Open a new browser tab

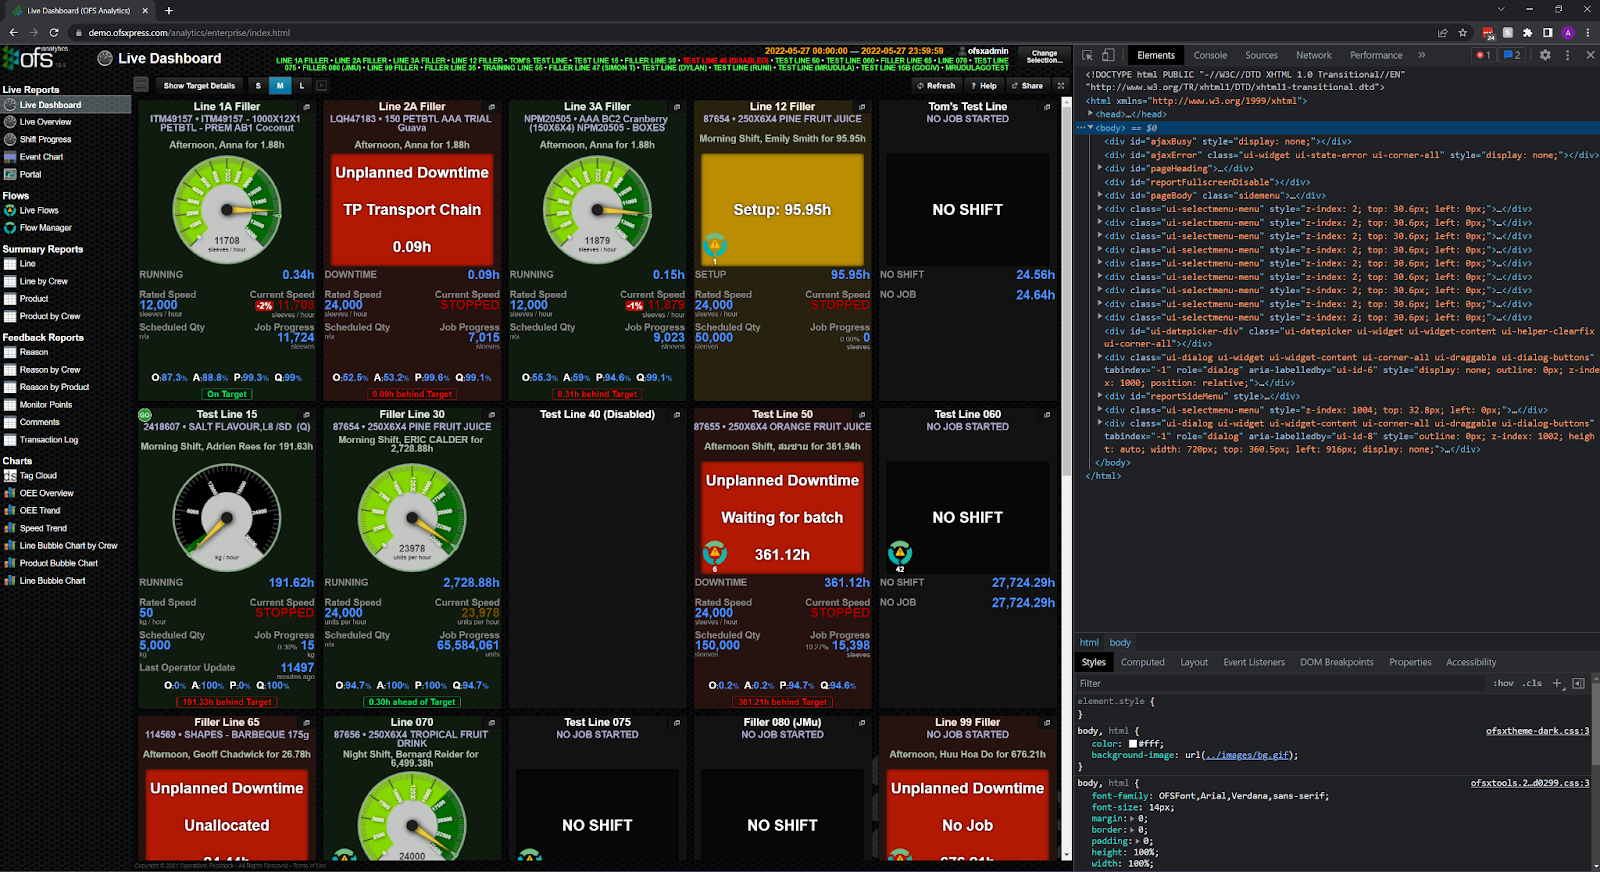pos(169,10)
